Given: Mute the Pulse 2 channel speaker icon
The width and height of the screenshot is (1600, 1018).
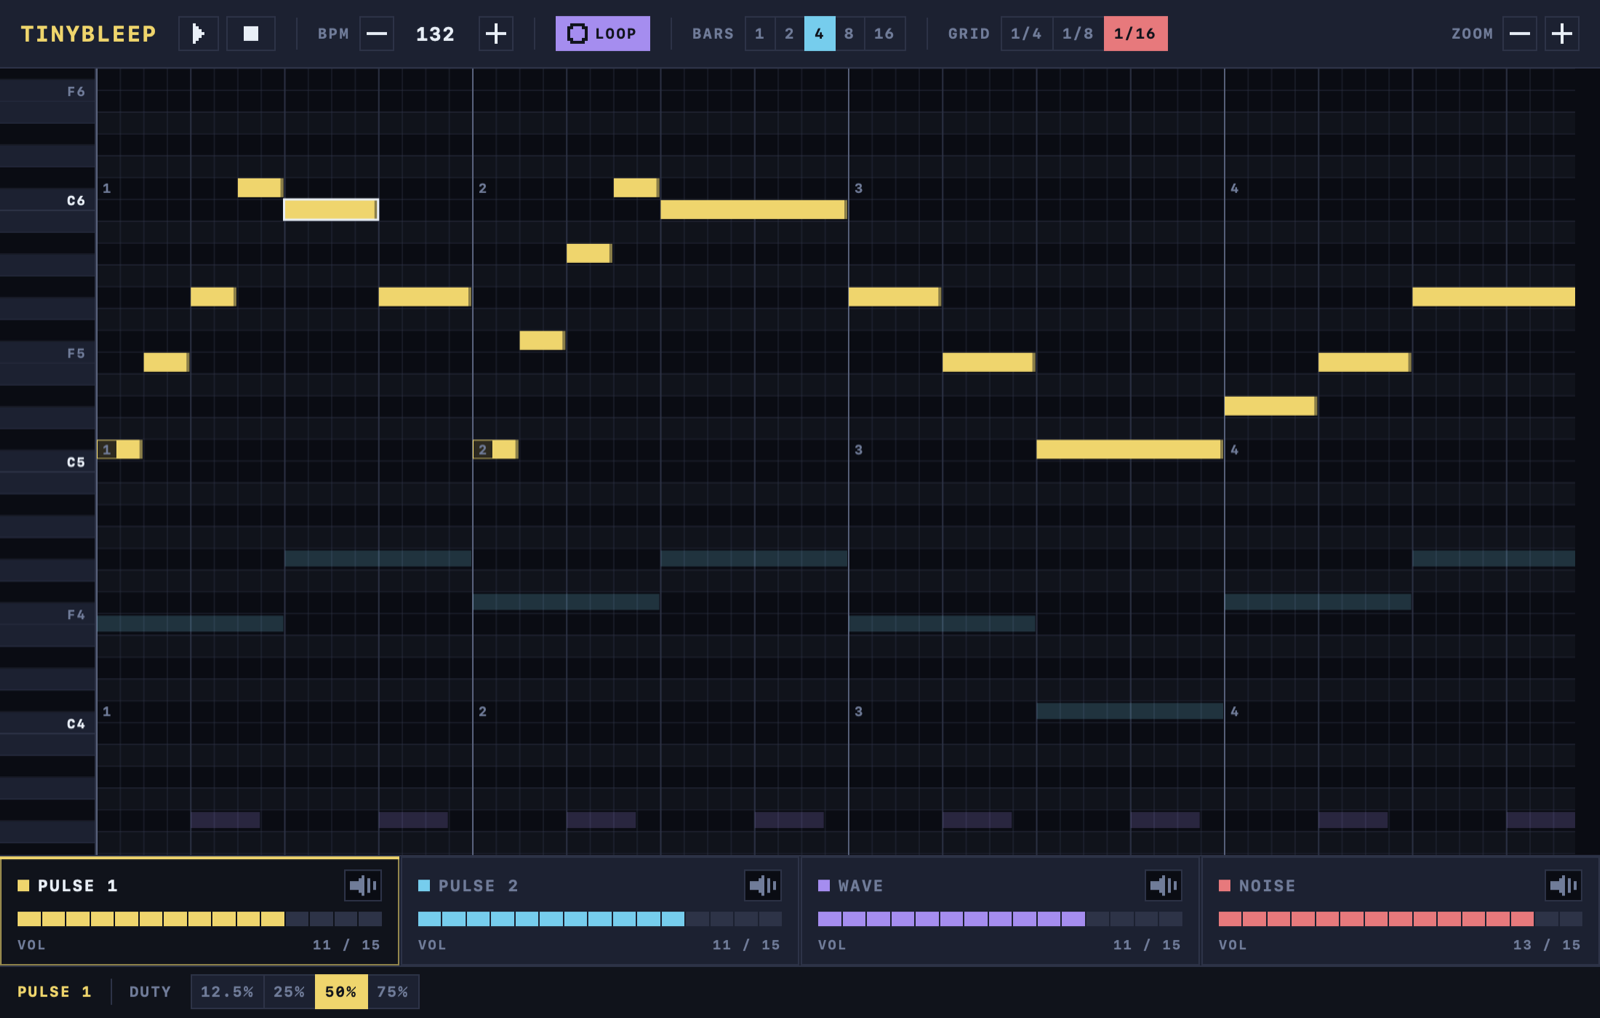Looking at the screenshot, I should [763, 885].
